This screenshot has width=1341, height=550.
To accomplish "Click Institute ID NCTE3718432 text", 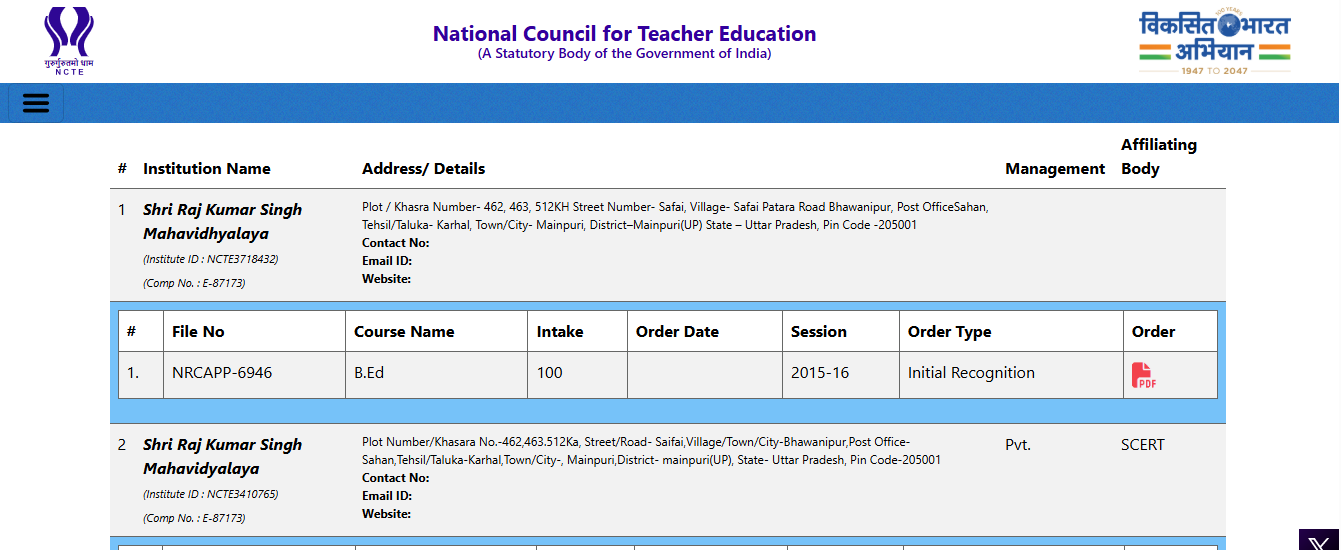I will 211,259.
